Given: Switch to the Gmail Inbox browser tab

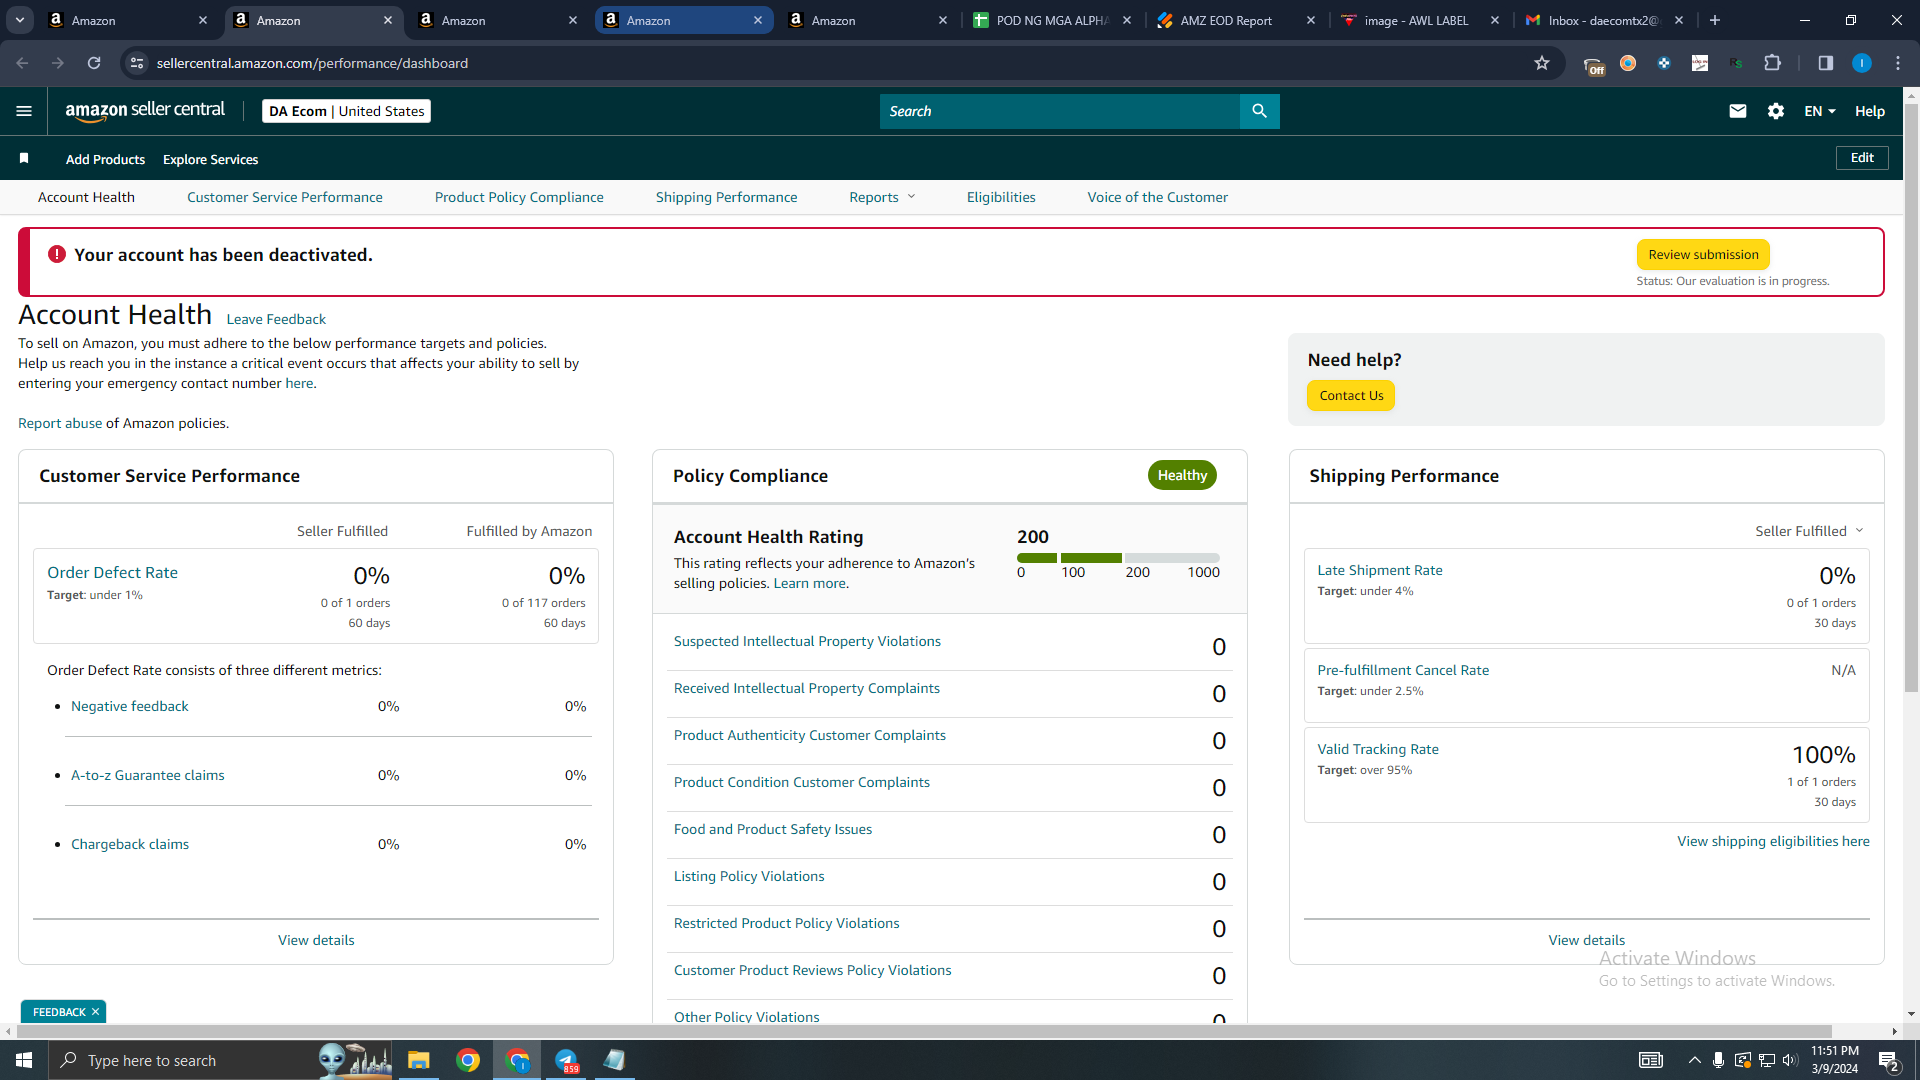Looking at the screenshot, I should pyautogui.click(x=1603, y=20).
